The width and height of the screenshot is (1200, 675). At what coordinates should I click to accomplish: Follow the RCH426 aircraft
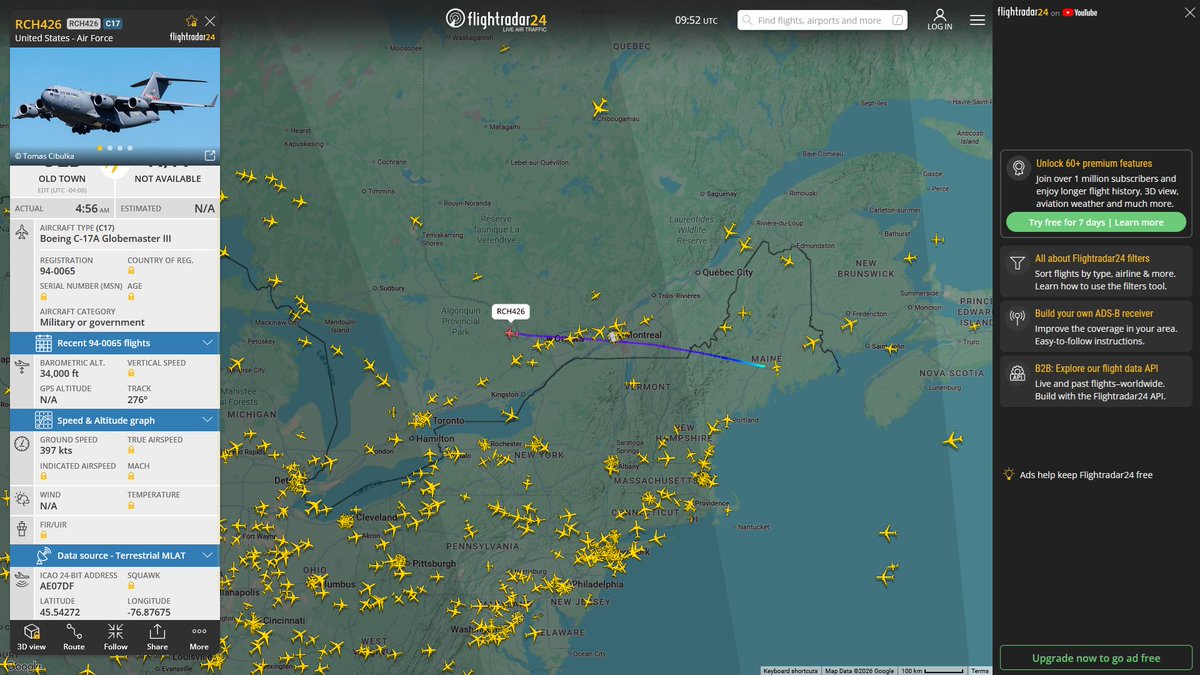point(116,637)
